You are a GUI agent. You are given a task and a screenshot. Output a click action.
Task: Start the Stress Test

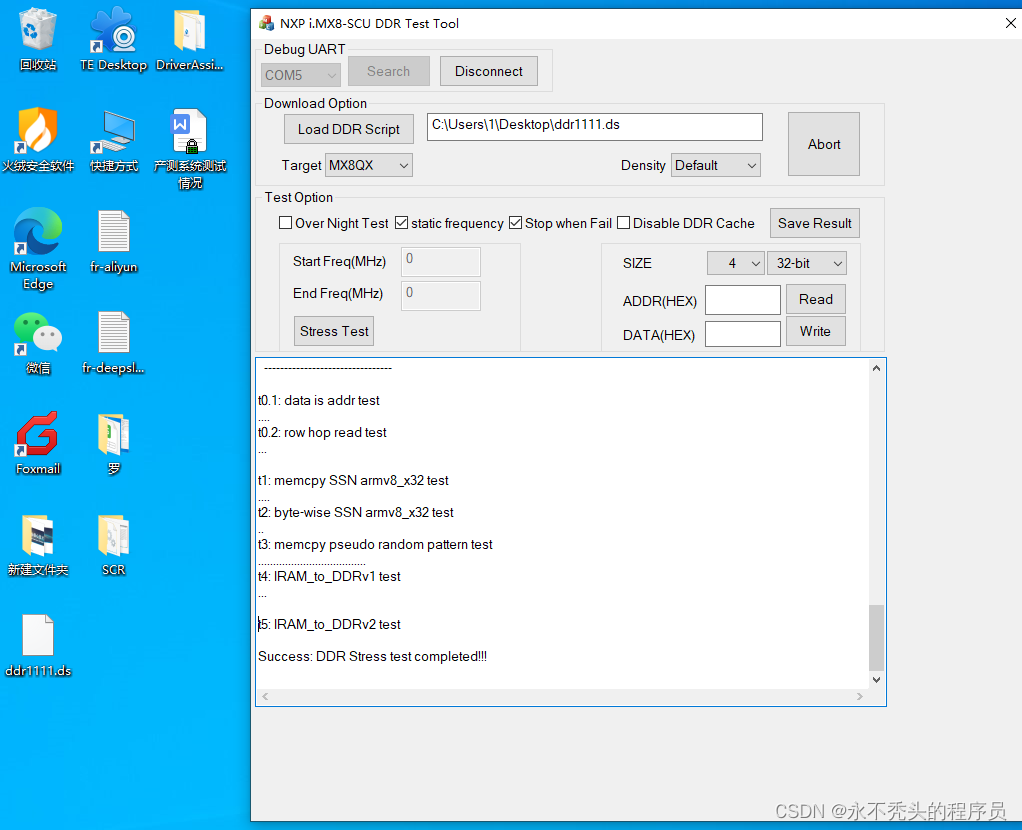pyautogui.click(x=334, y=331)
